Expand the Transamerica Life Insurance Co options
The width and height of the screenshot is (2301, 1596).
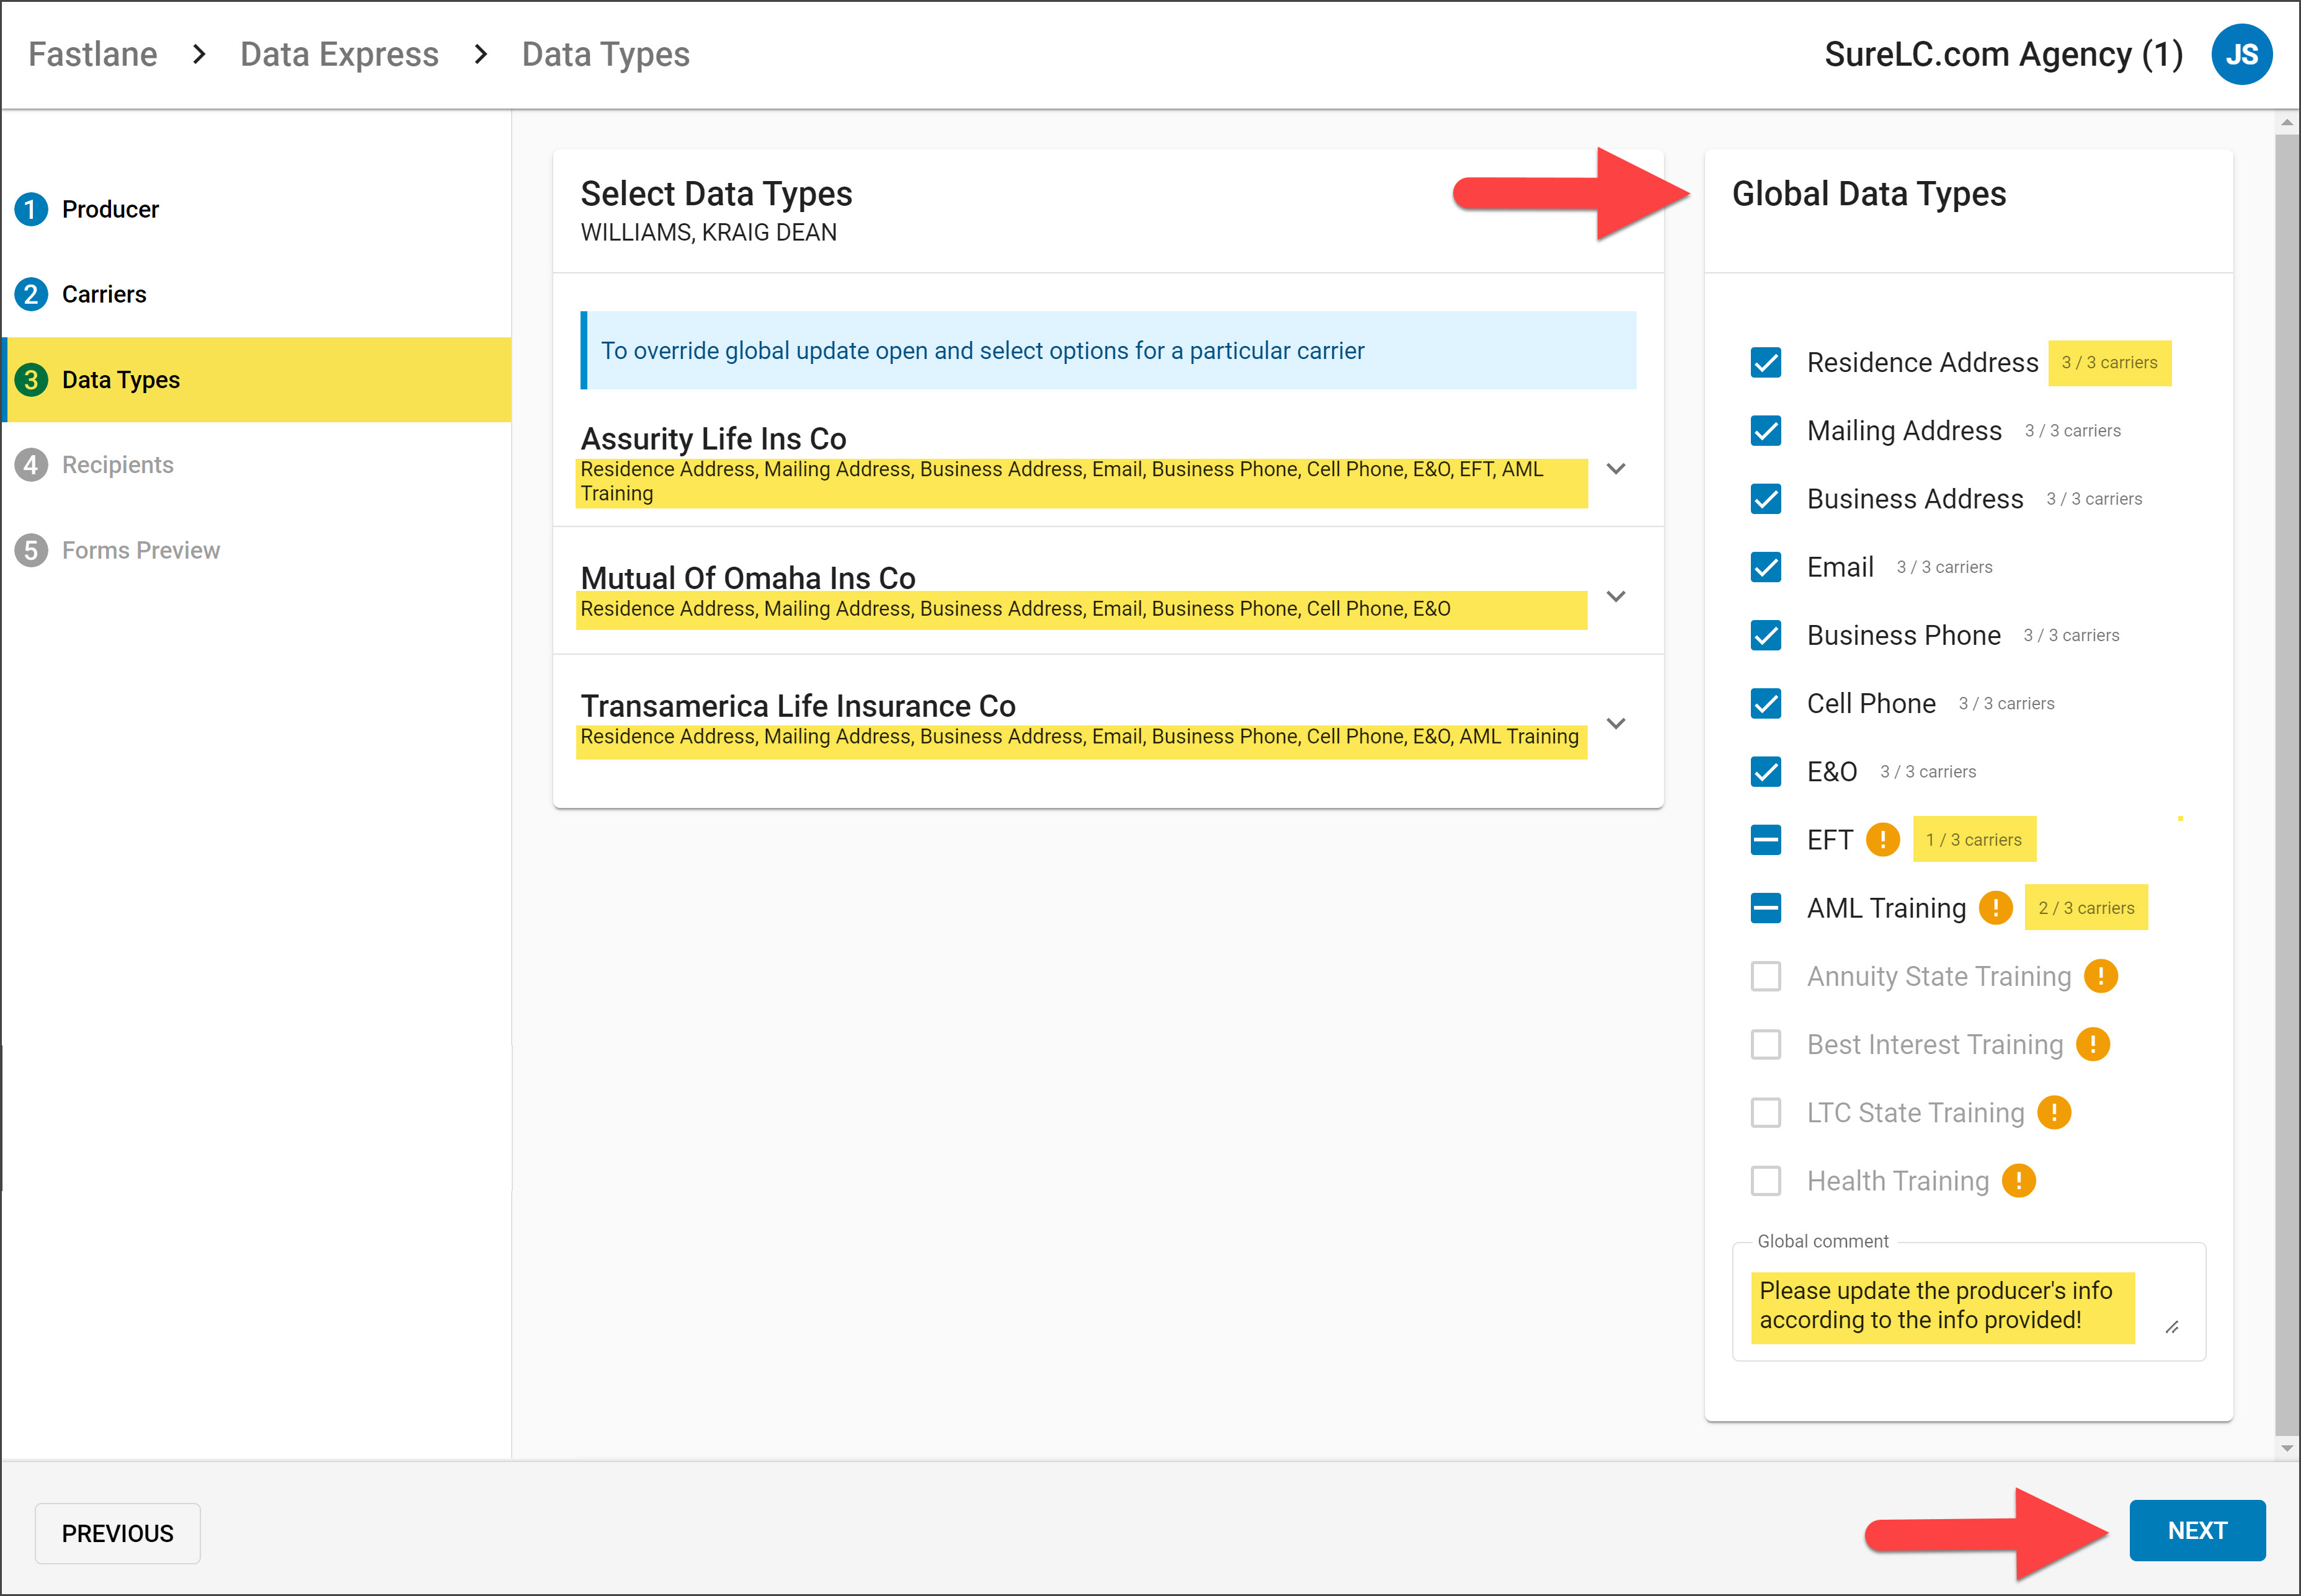tap(1616, 723)
